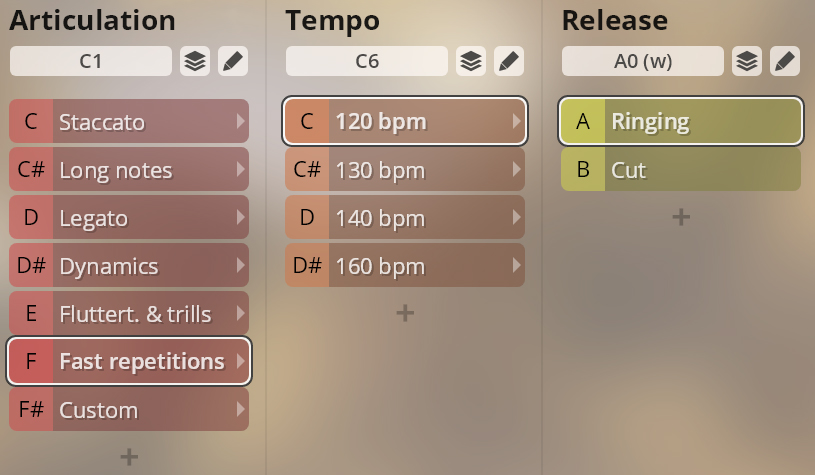Expand the 160 bpm arrow
The width and height of the screenshot is (815, 475).
tap(516, 266)
